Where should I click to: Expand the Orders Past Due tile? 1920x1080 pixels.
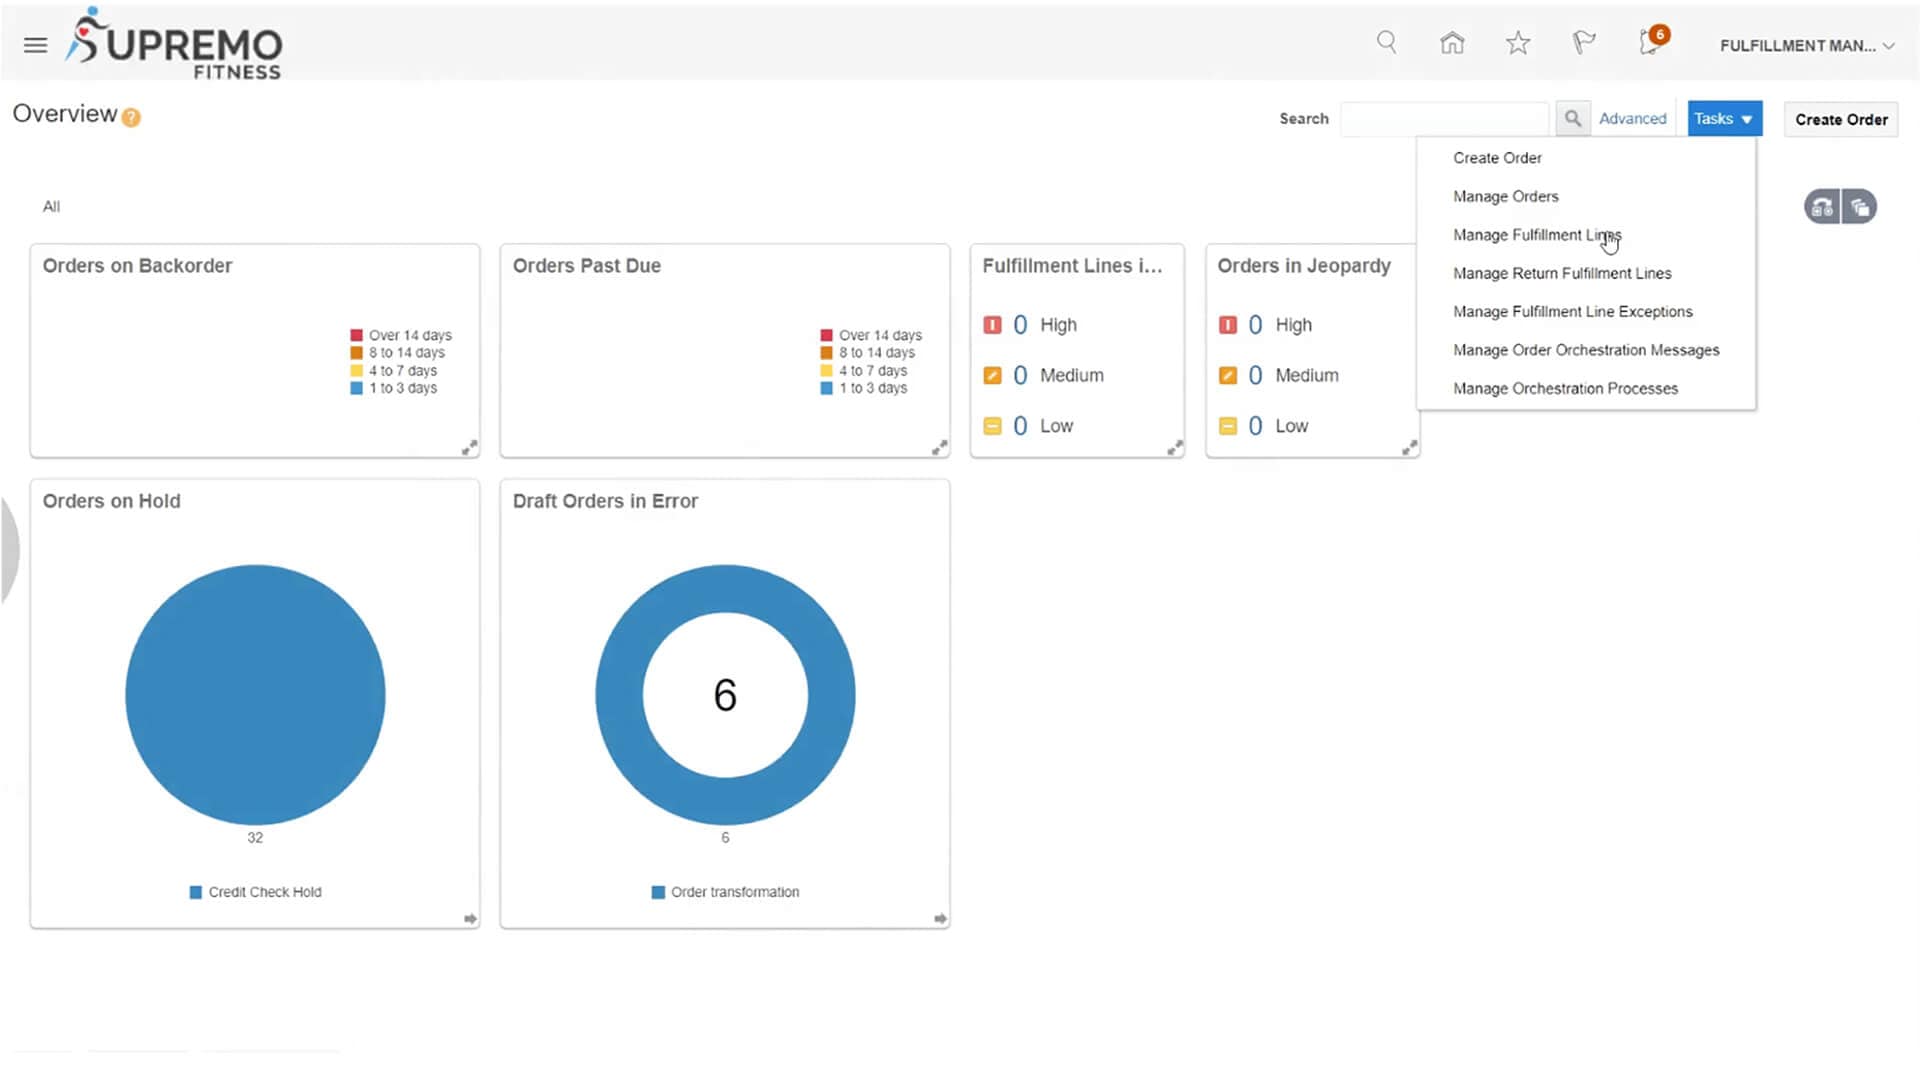coord(939,447)
